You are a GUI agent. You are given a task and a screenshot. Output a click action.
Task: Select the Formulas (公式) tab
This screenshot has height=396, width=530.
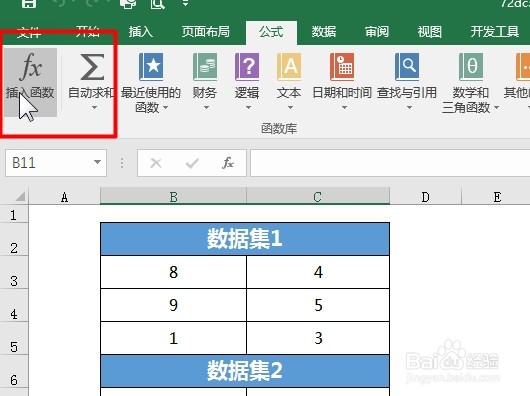[271, 32]
